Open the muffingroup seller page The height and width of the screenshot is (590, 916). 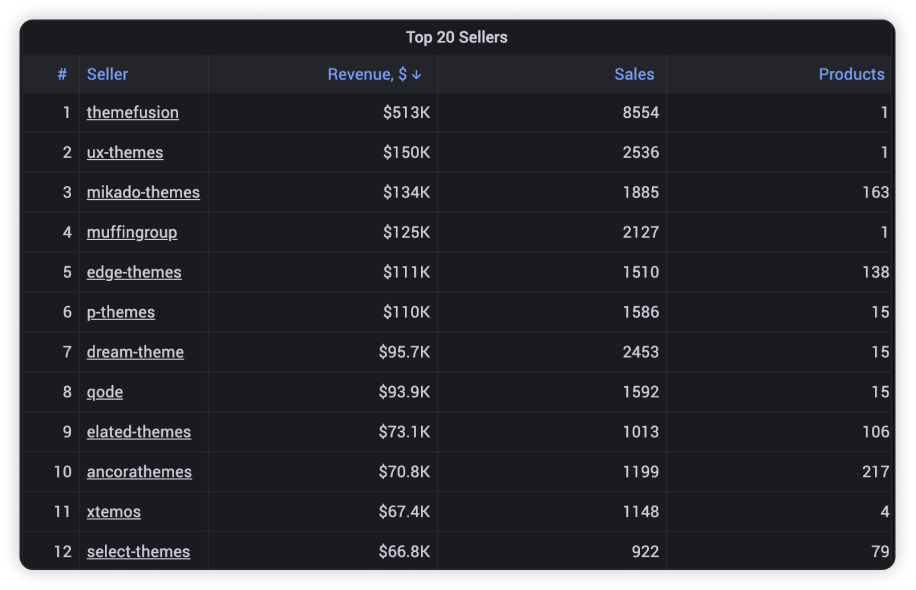(132, 233)
